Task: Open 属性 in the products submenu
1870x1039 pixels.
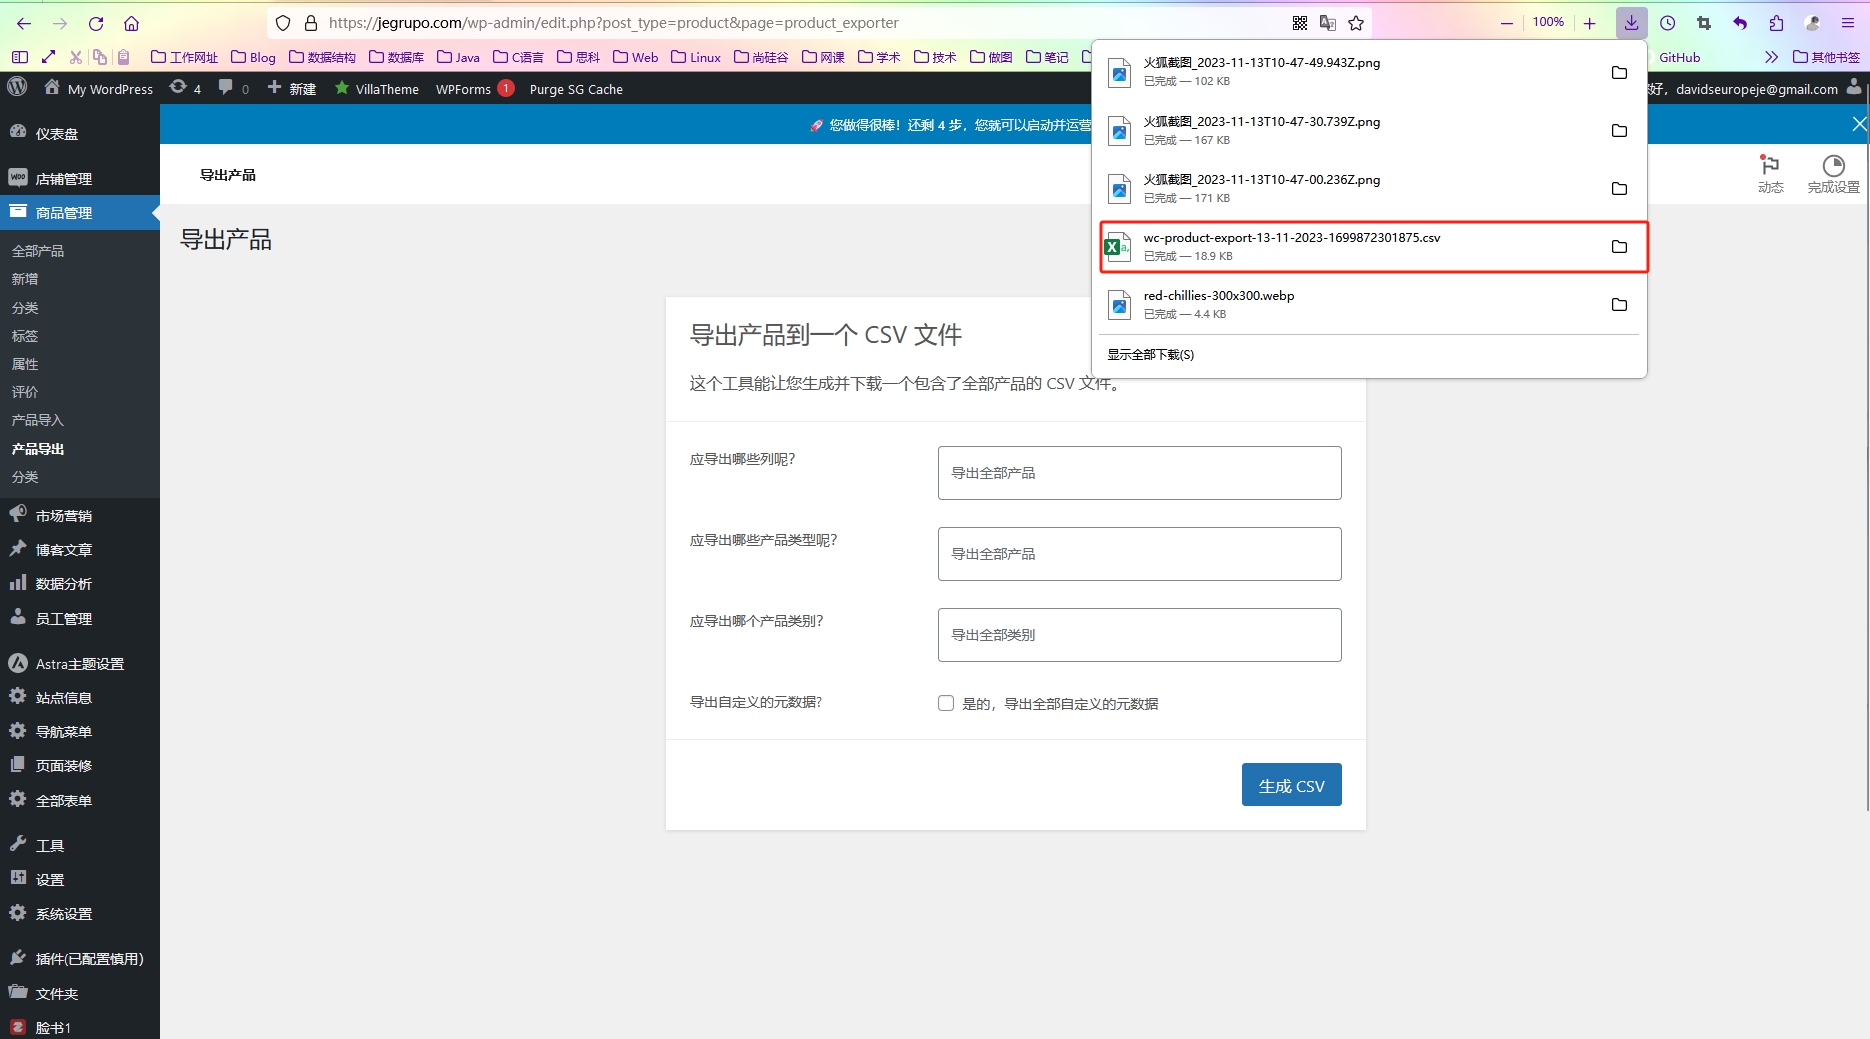Action: (x=25, y=364)
